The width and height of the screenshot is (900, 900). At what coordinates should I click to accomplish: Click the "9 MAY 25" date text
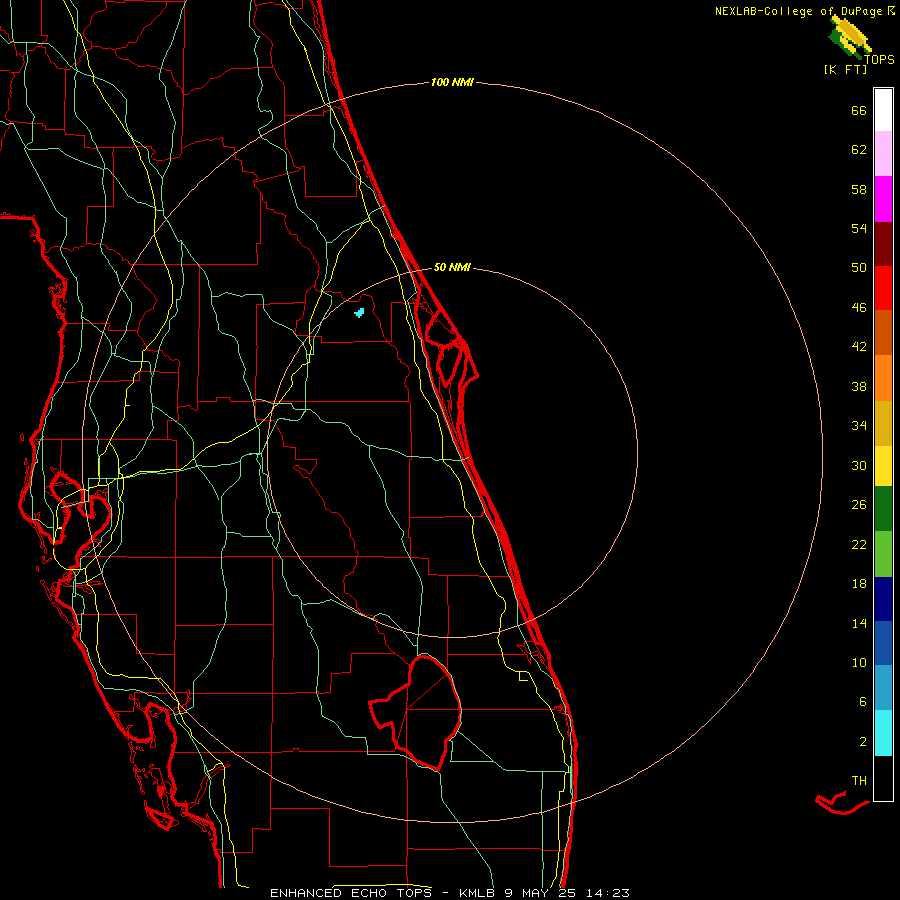click(x=541, y=893)
